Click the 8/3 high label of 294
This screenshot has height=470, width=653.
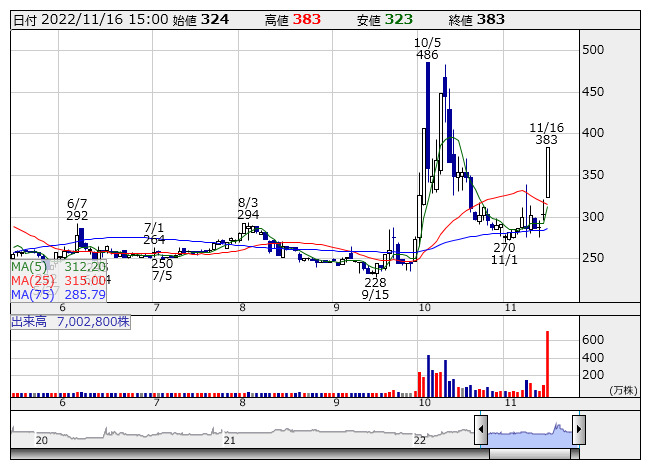click(x=248, y=208)
